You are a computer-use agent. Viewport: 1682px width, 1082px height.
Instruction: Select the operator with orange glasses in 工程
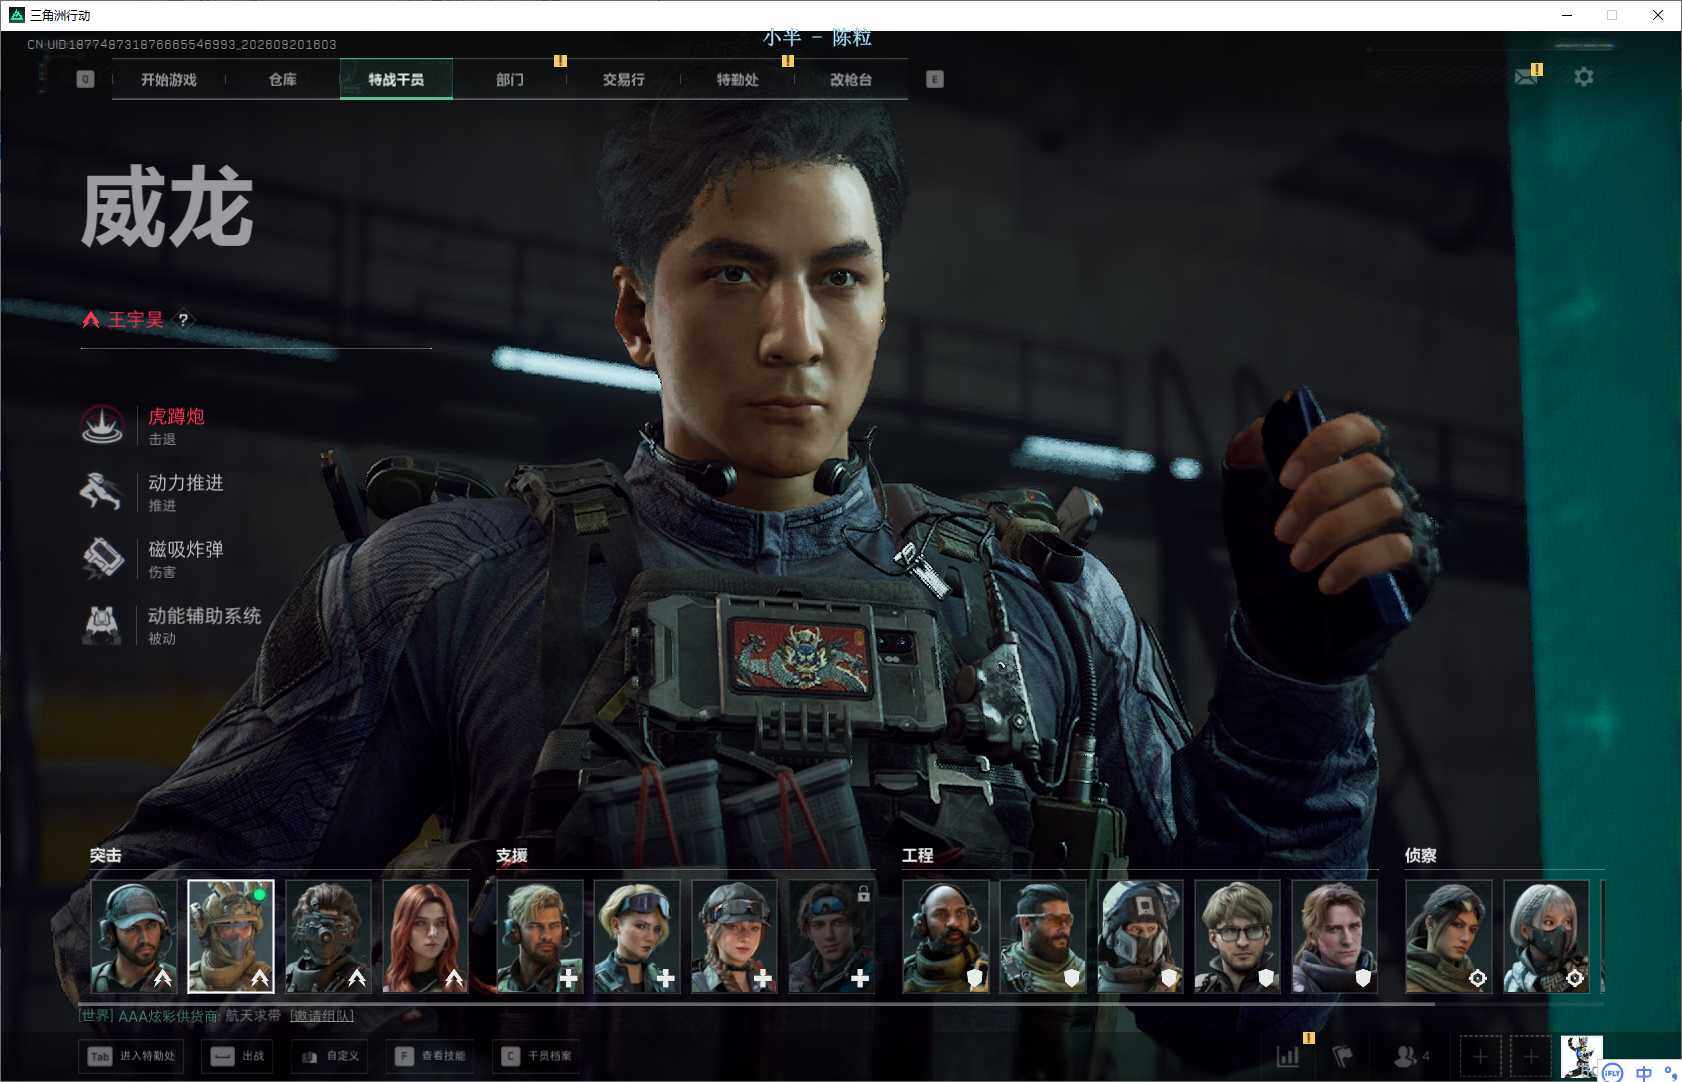(1043, 937)
